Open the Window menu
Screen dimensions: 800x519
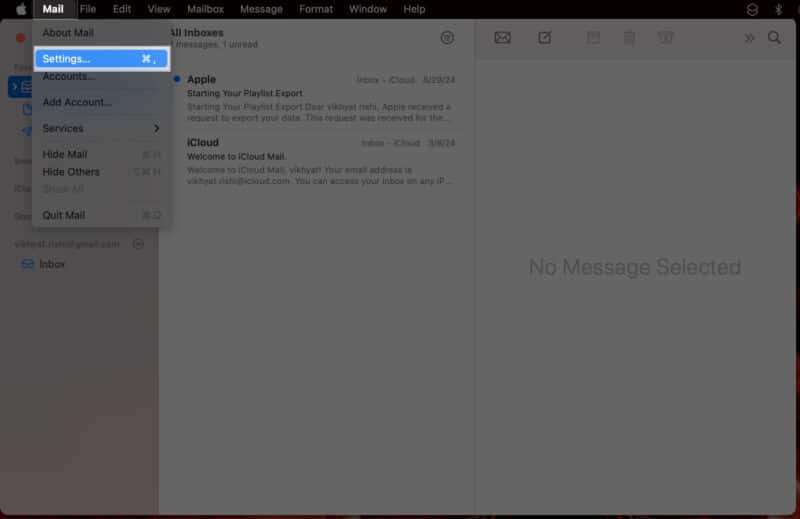click(368, 9)
